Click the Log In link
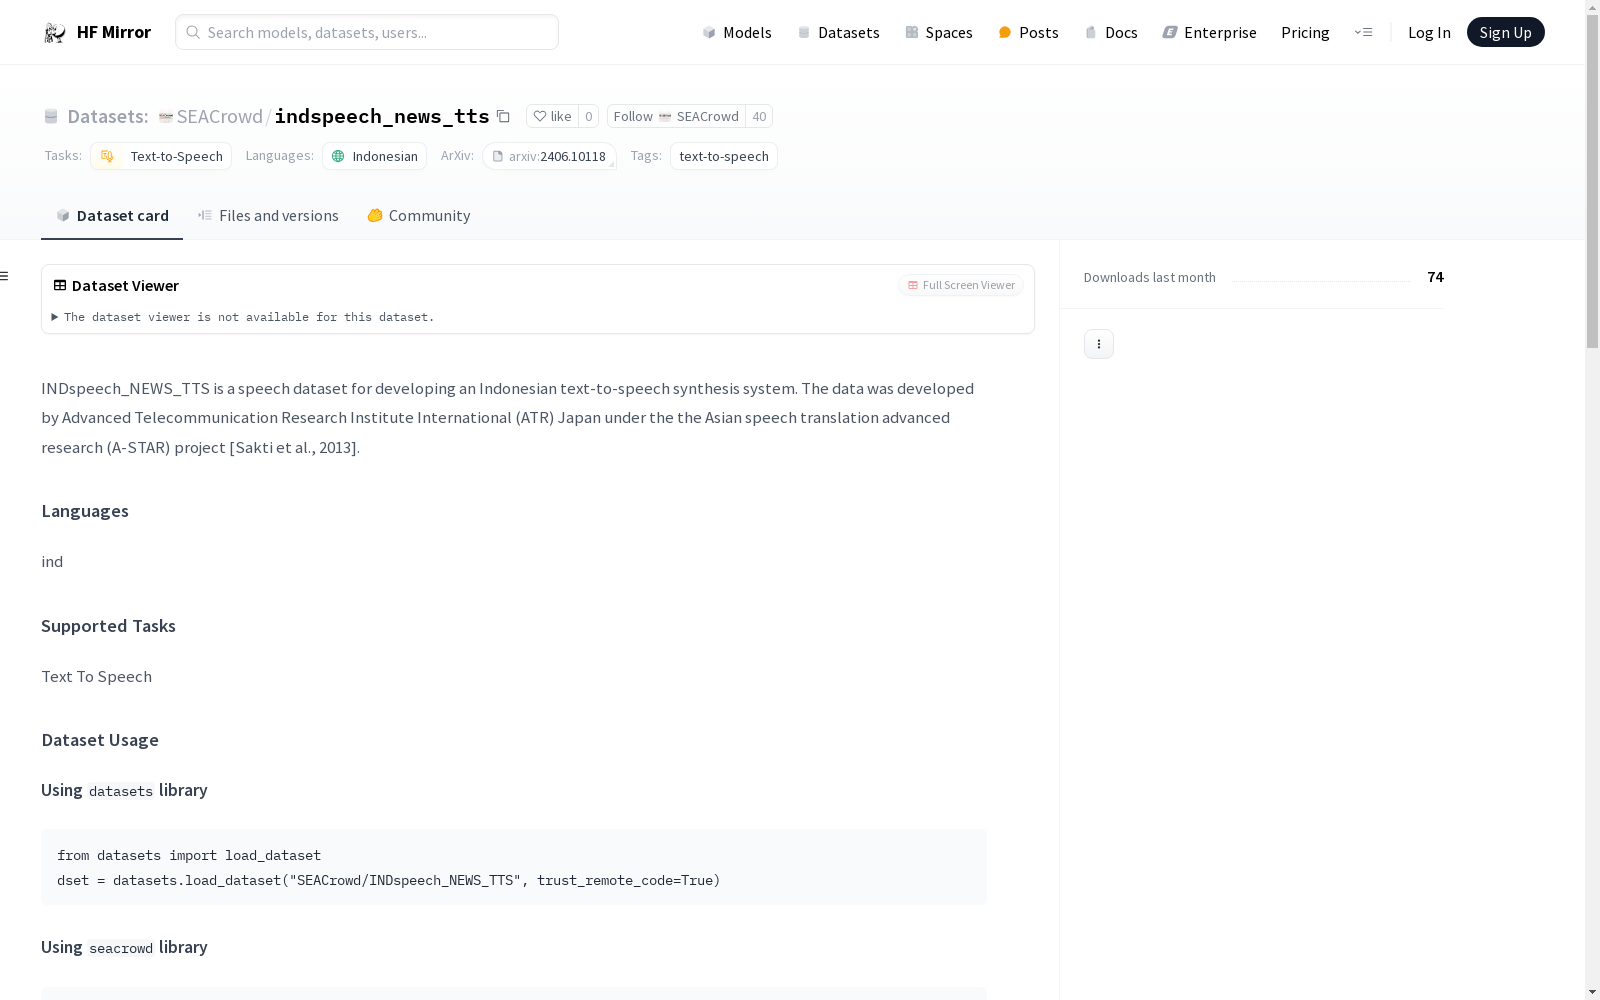Viewport: 1600px width, 1000px height. (1429, 32)
